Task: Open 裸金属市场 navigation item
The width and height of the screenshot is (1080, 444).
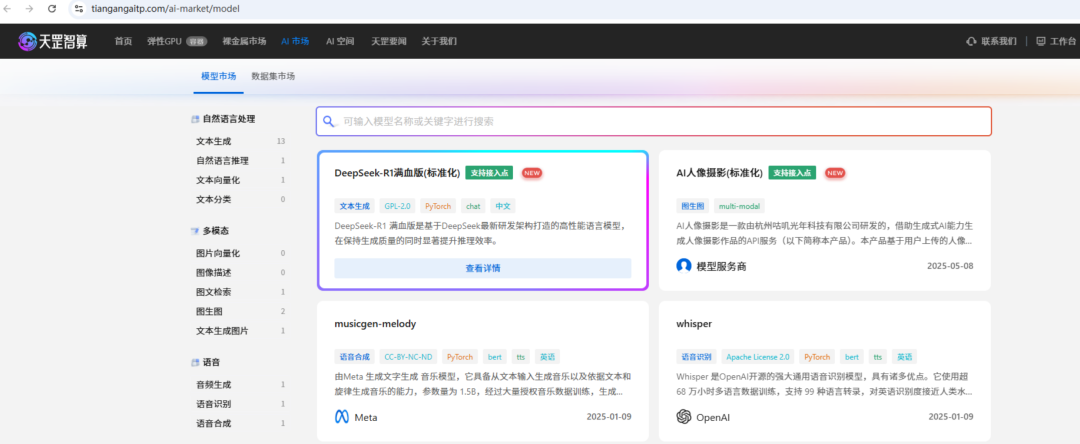Action: (x=244, y=41)
